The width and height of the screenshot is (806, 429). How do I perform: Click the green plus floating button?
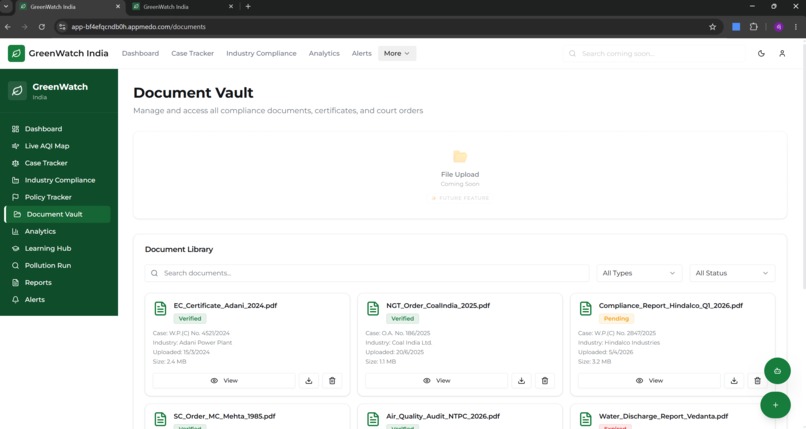[775, 405]
